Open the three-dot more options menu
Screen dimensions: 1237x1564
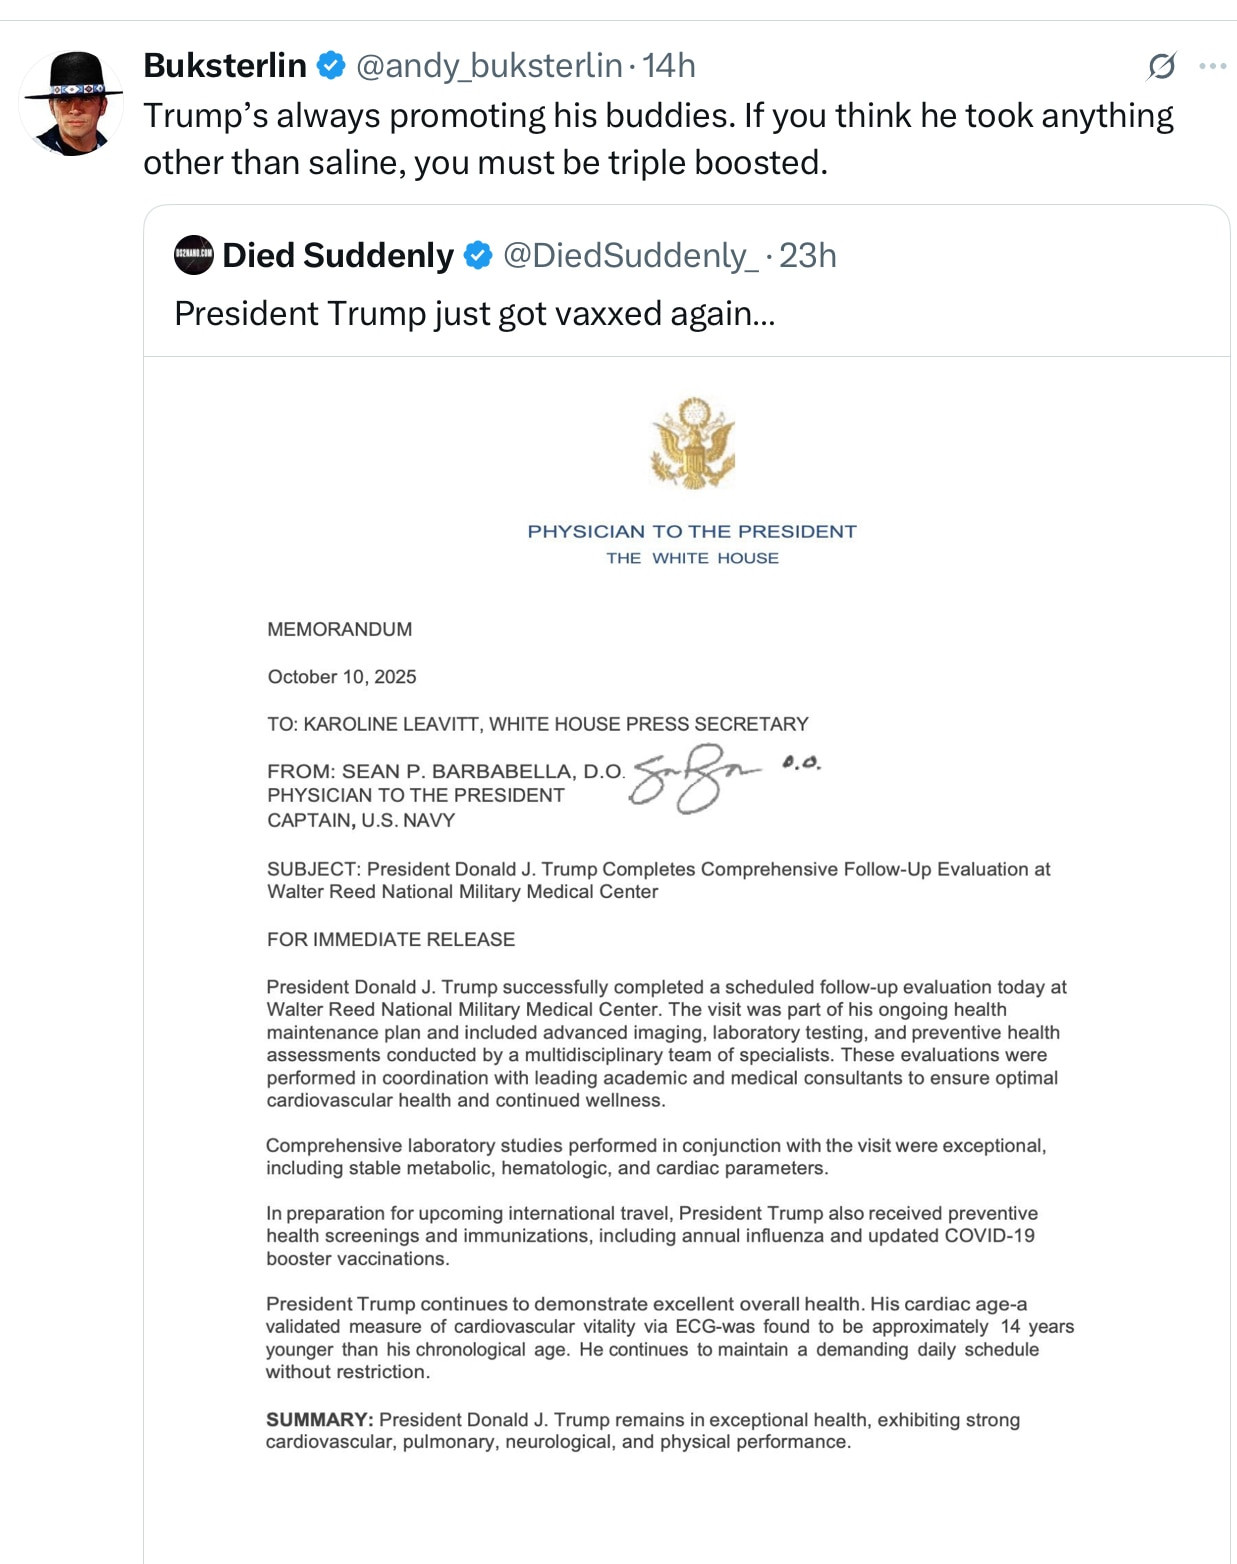point(1212,66)
